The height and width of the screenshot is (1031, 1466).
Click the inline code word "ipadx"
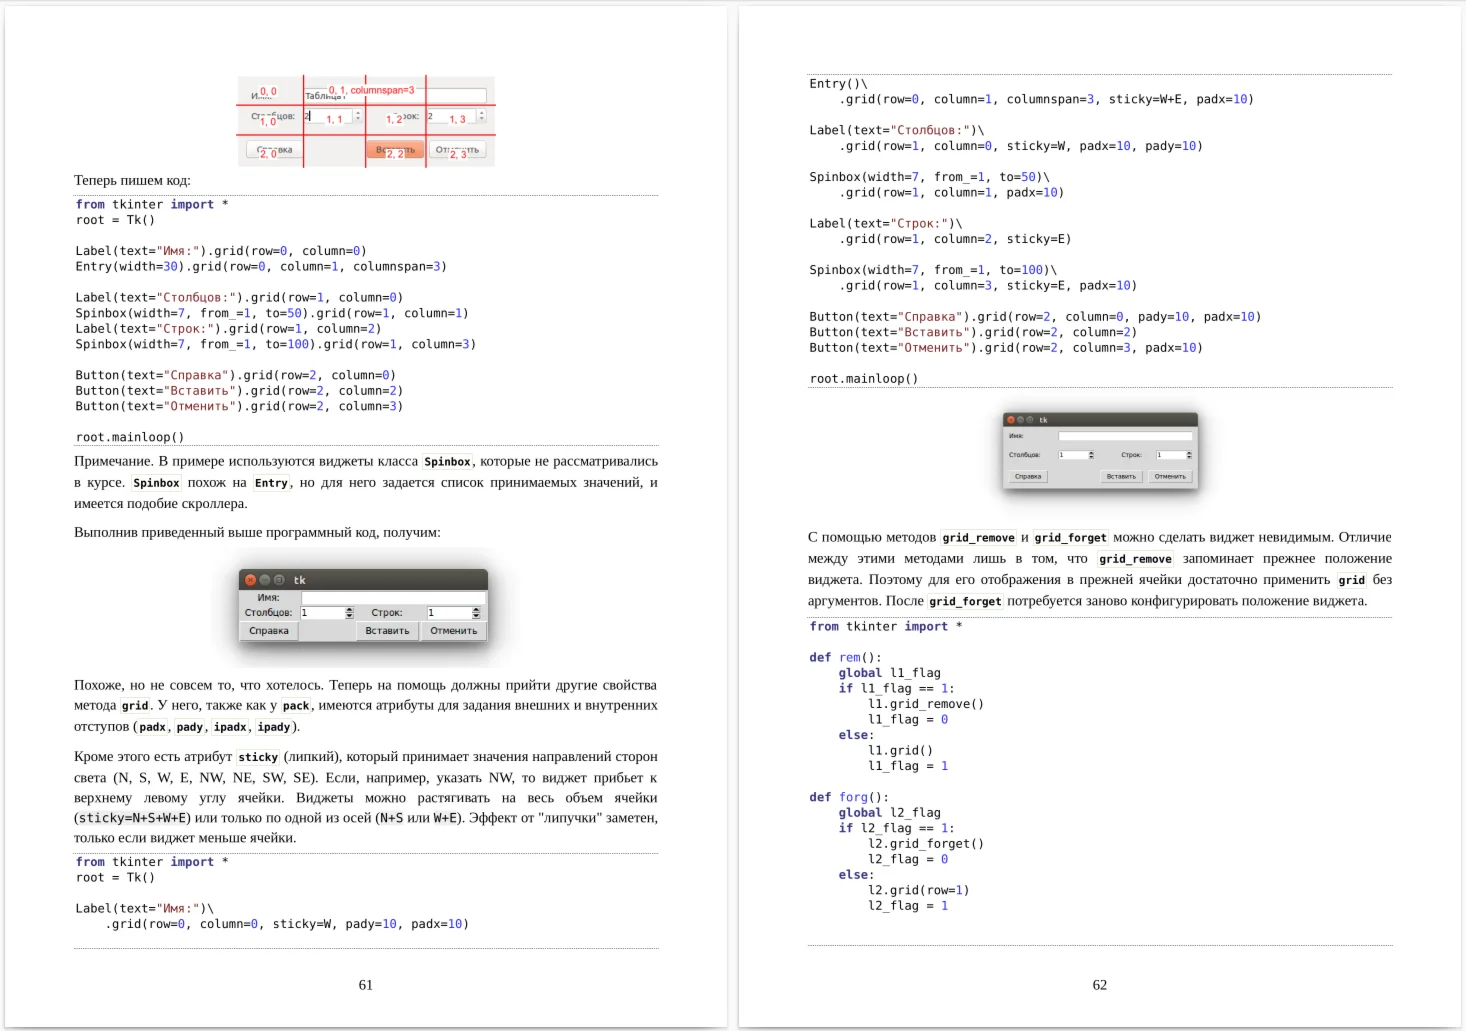coord(230,727)
